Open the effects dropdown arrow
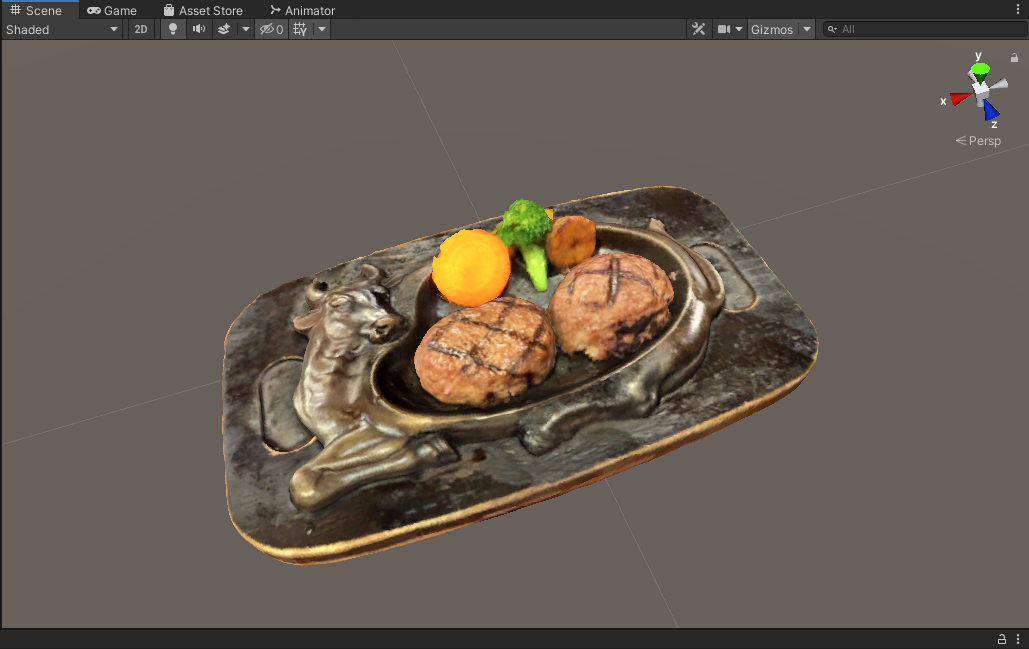 245,29
